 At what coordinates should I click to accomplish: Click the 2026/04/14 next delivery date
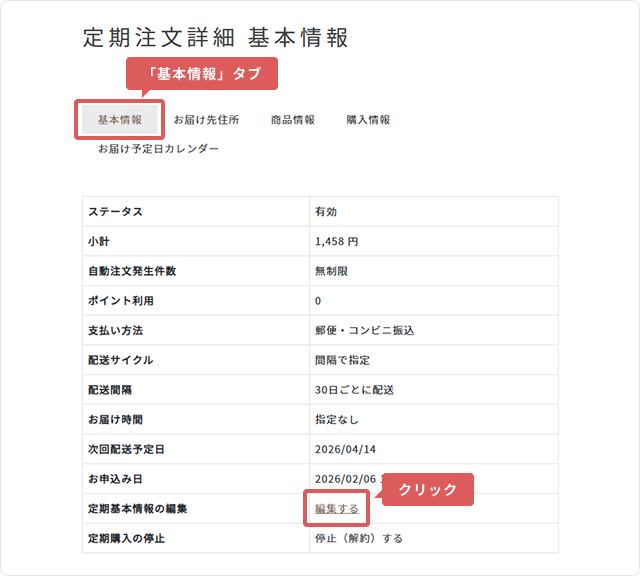[347, 449]
